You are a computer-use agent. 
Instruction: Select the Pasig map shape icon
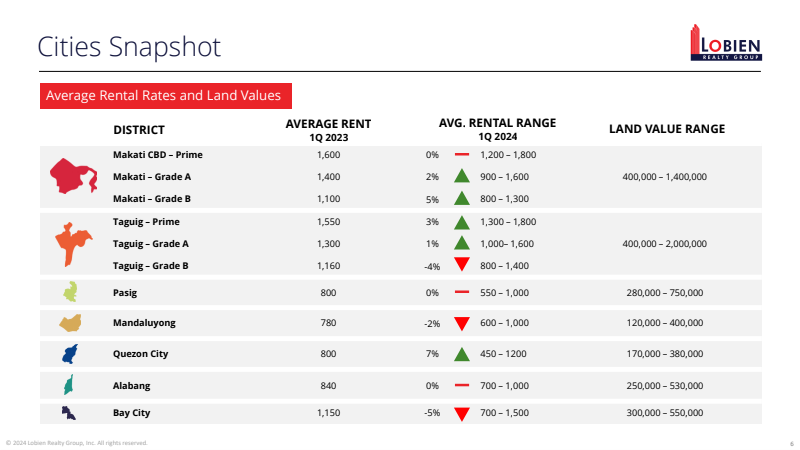tap(71, 292)
